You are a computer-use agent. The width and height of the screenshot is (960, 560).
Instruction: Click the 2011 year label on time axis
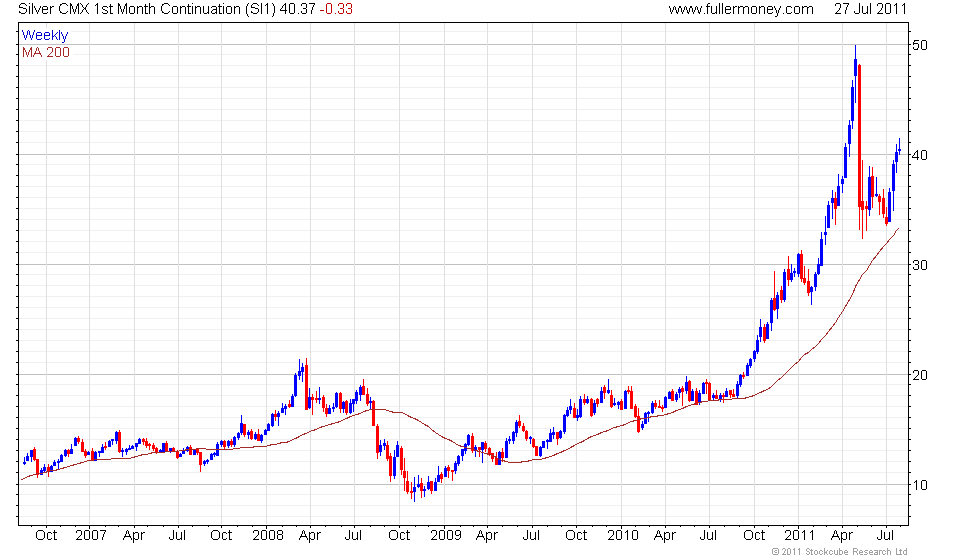[800, 536]
